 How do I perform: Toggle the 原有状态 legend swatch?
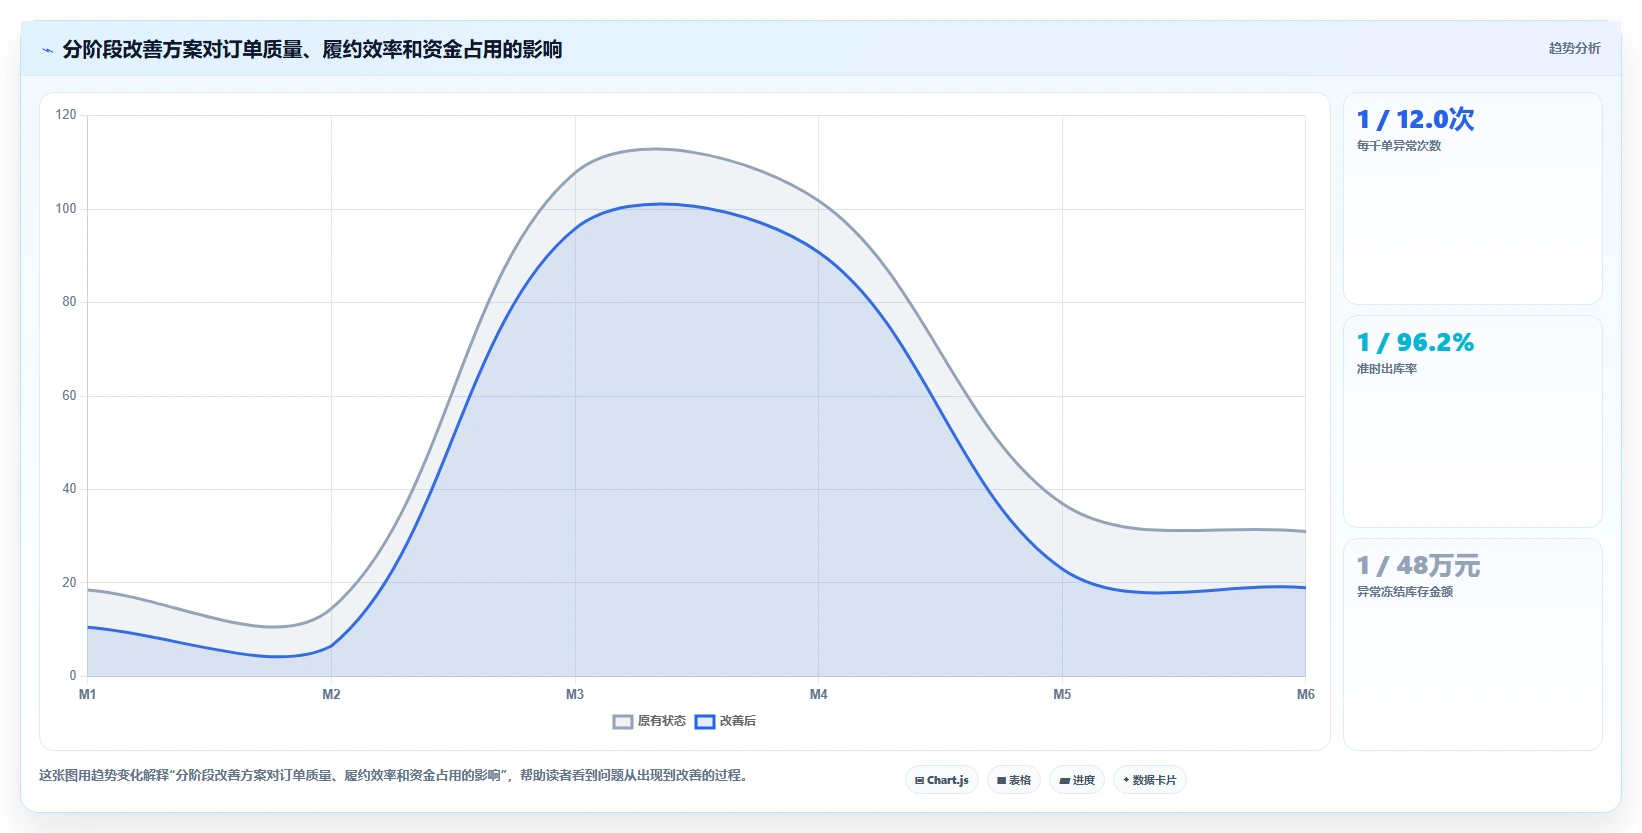coord(623,722)
